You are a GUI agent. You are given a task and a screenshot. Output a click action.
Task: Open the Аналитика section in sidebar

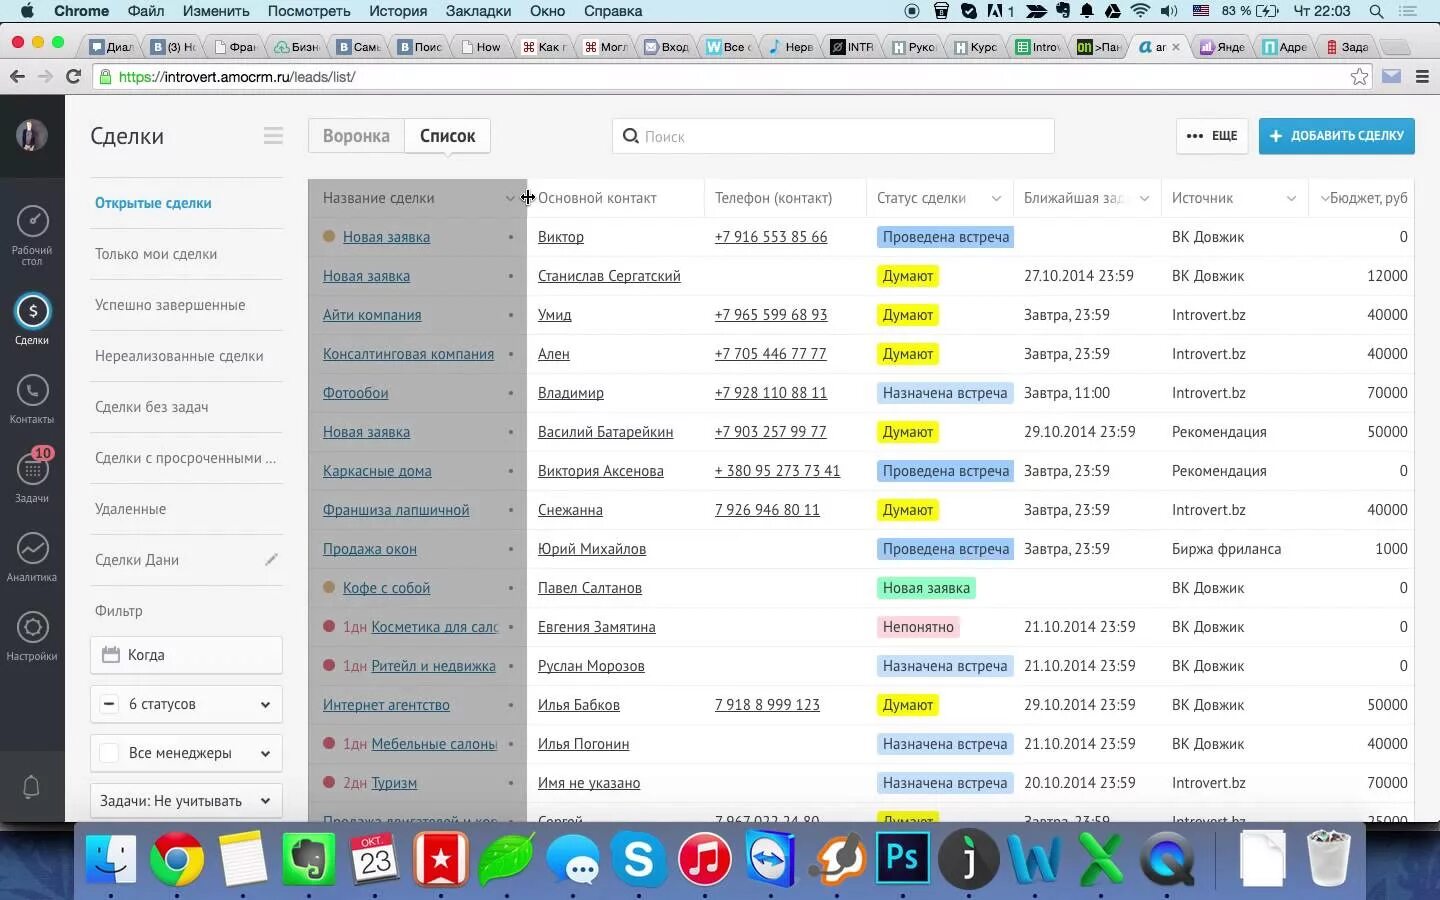click(x=33, y=553)
